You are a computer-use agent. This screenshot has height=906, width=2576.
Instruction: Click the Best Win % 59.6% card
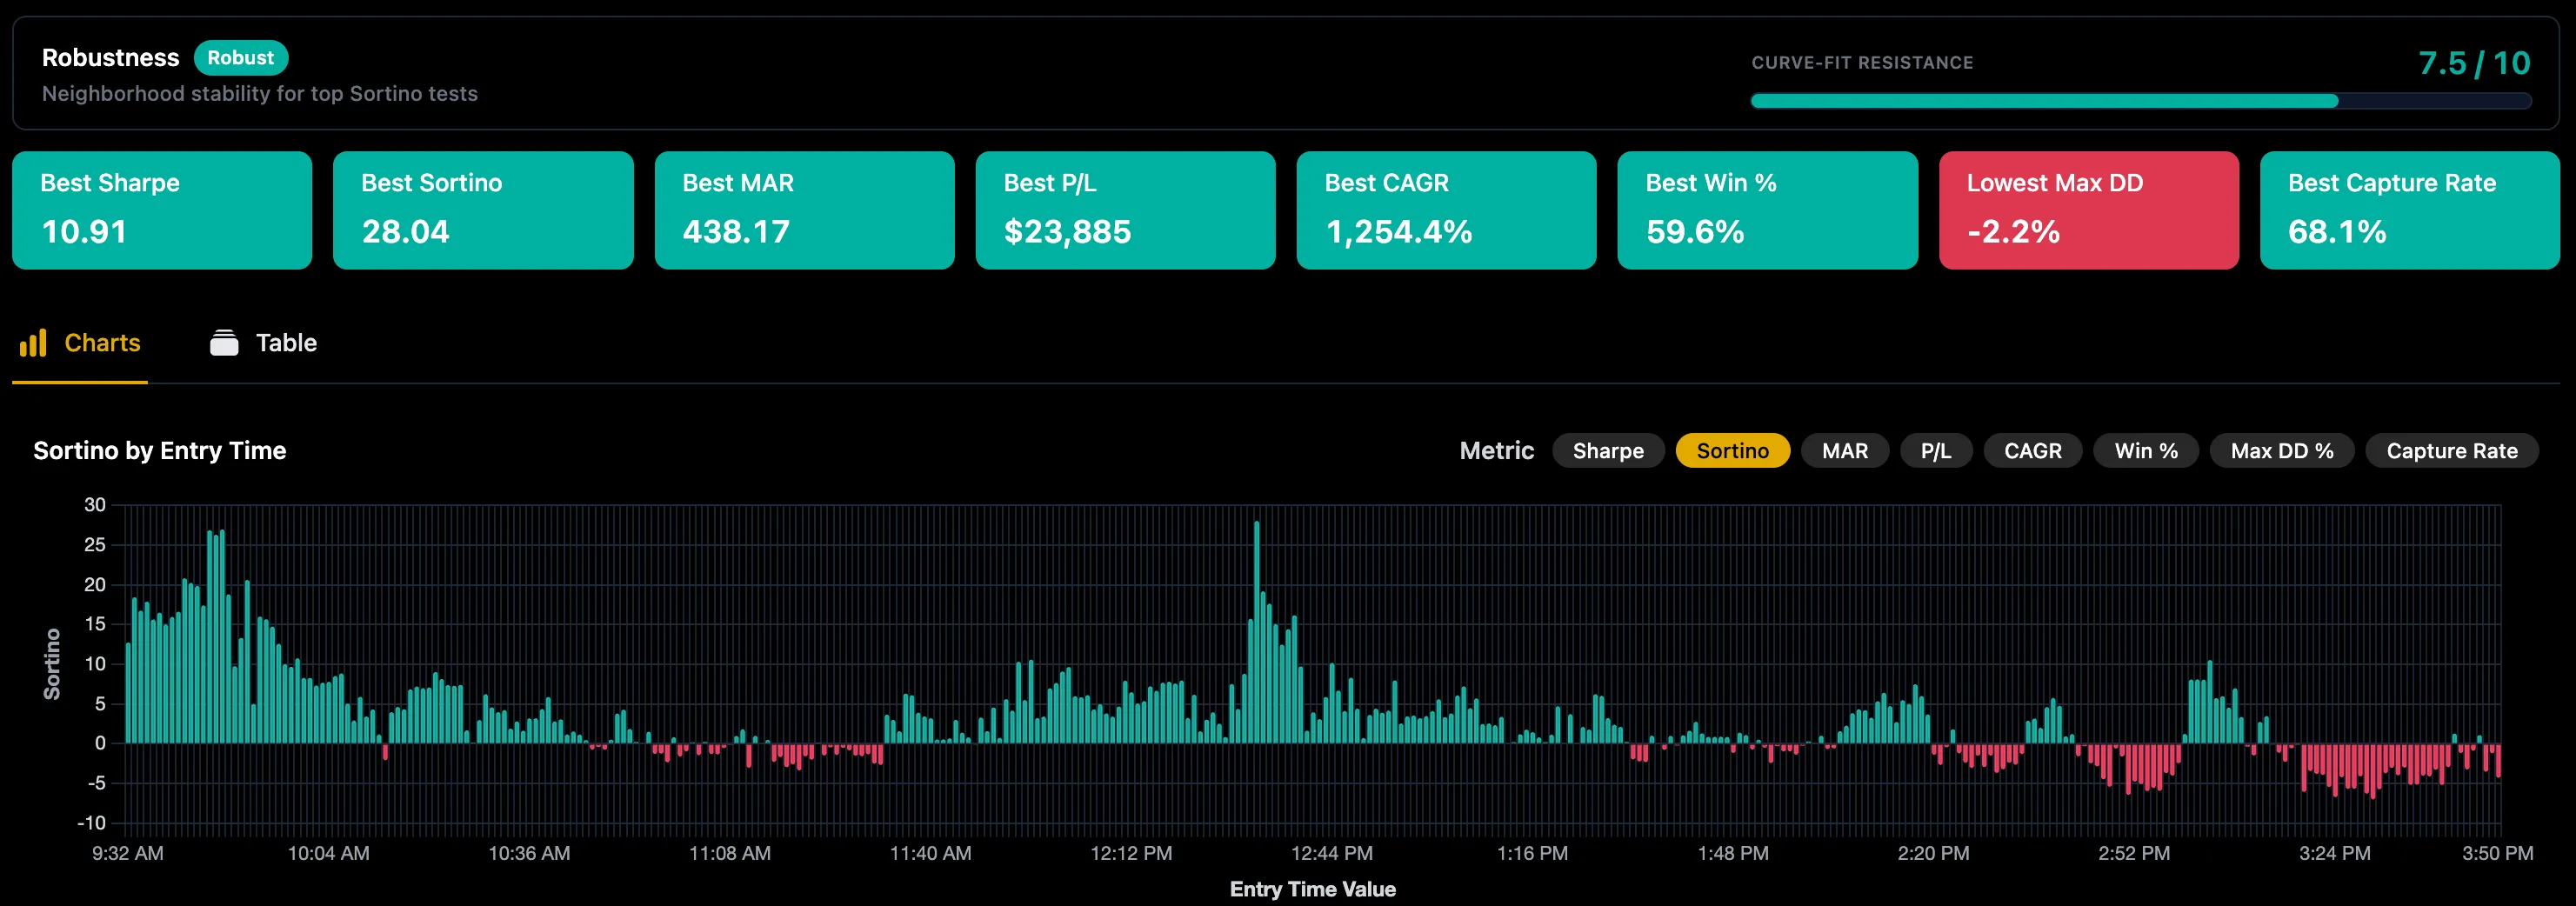click(x=1767, y=210)
